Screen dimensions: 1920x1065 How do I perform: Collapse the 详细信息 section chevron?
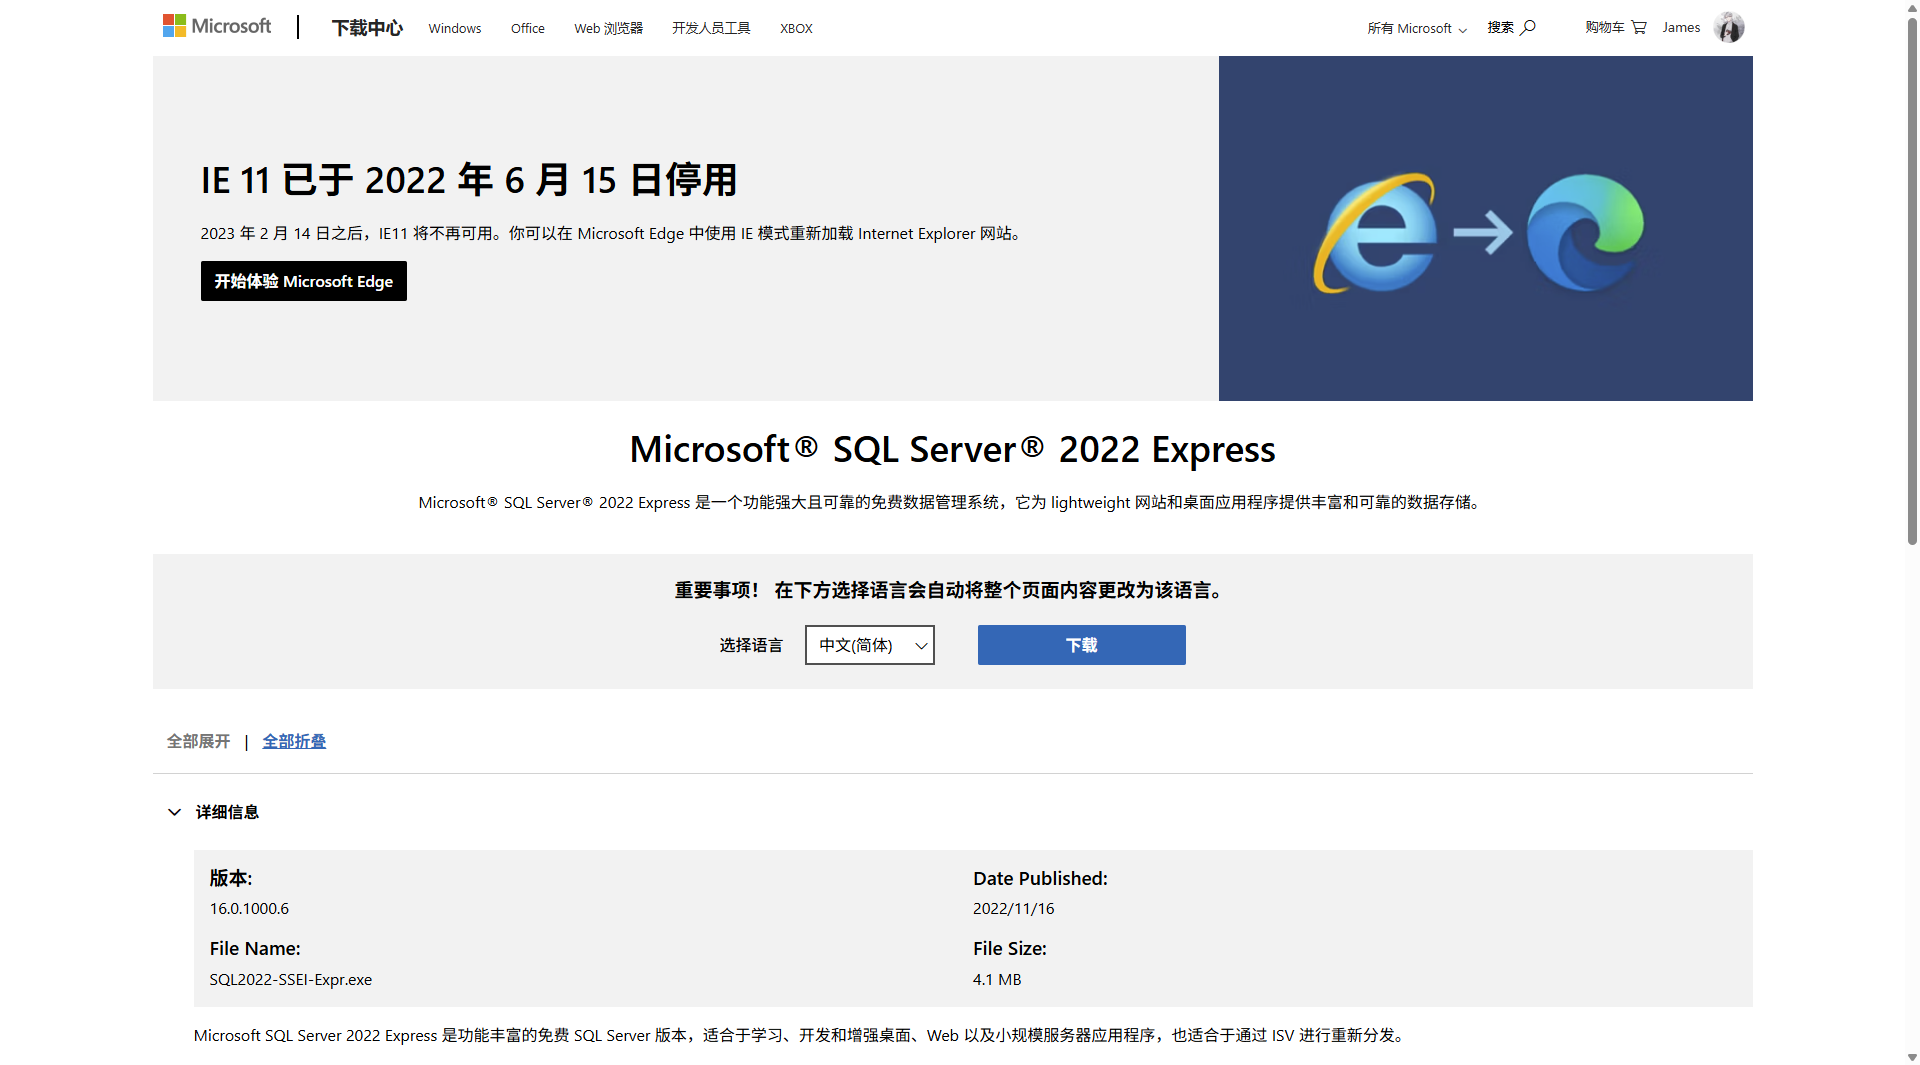174,812
